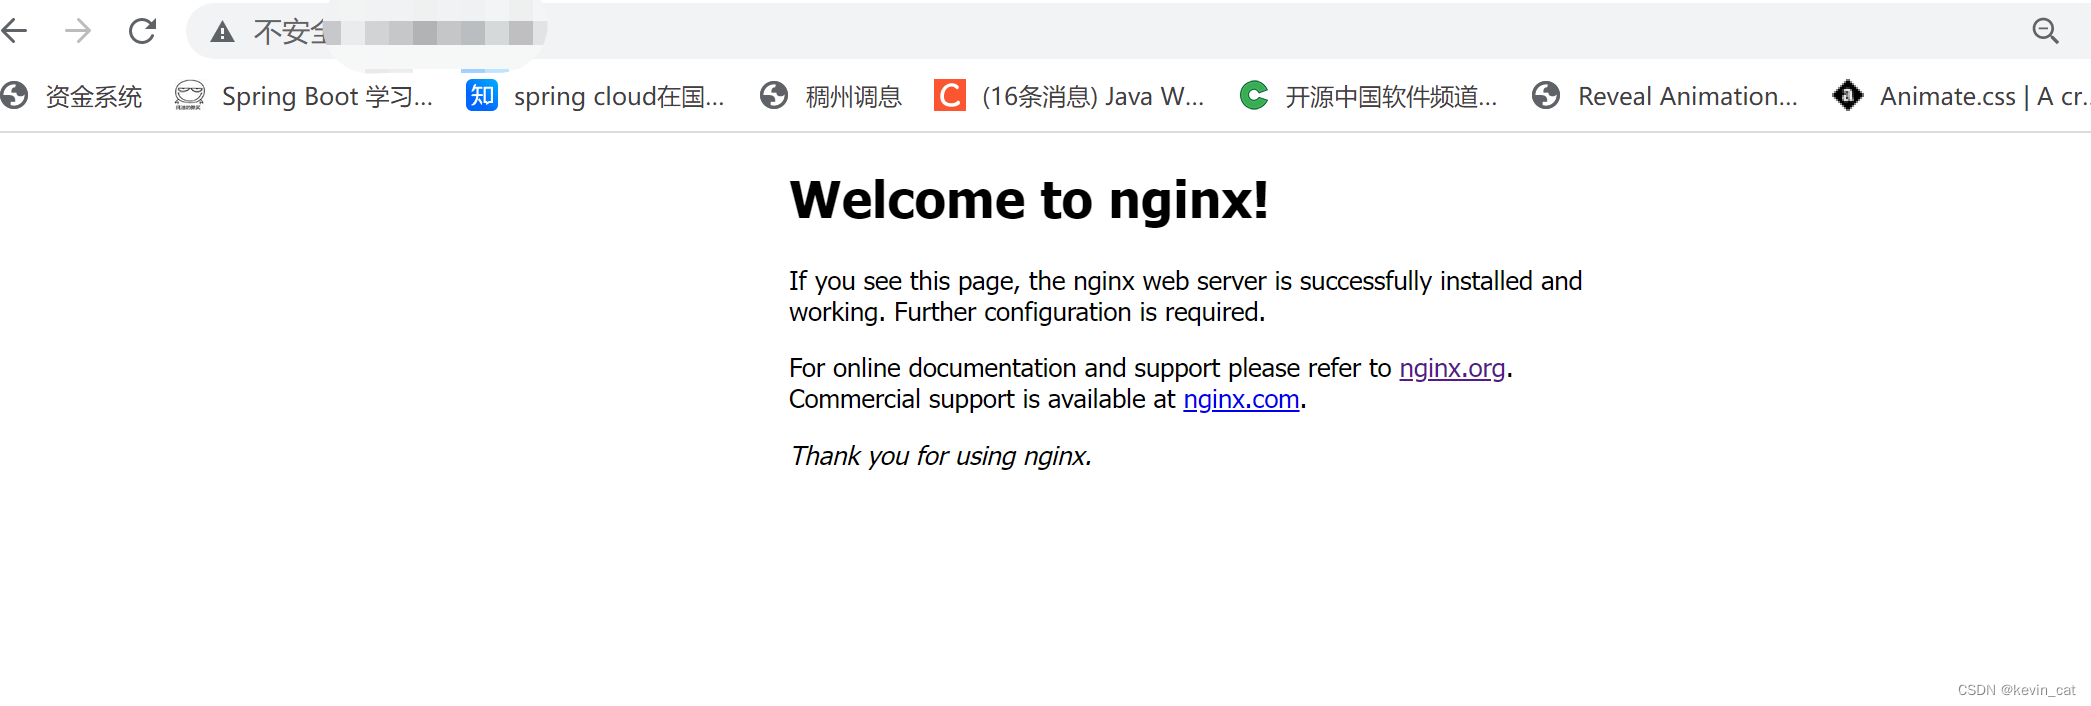The height and width of the screenshot is (706, 2091).
Task: Click the 'Further configuration is required' line
Action: 1079,312
